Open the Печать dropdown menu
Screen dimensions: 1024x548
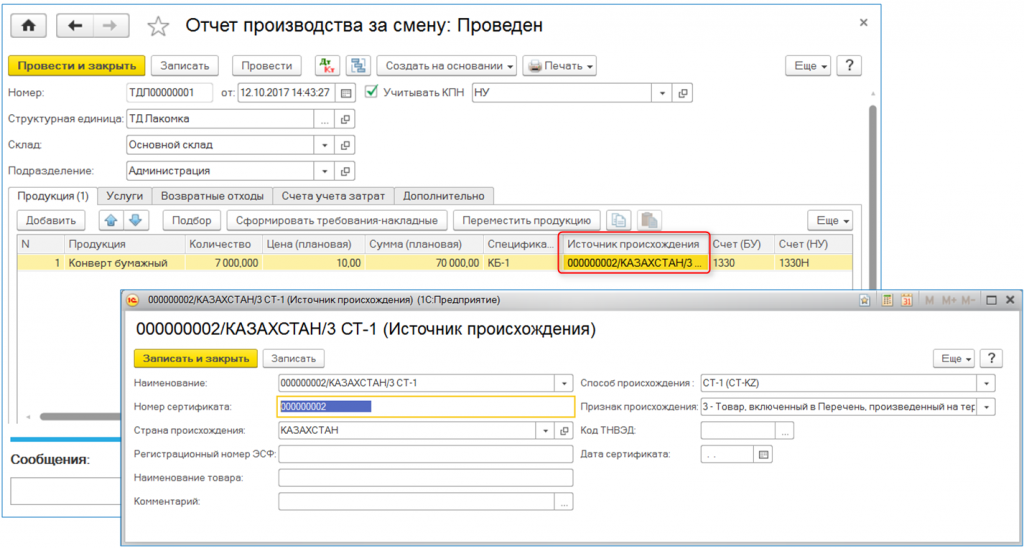tap(560, 66)
